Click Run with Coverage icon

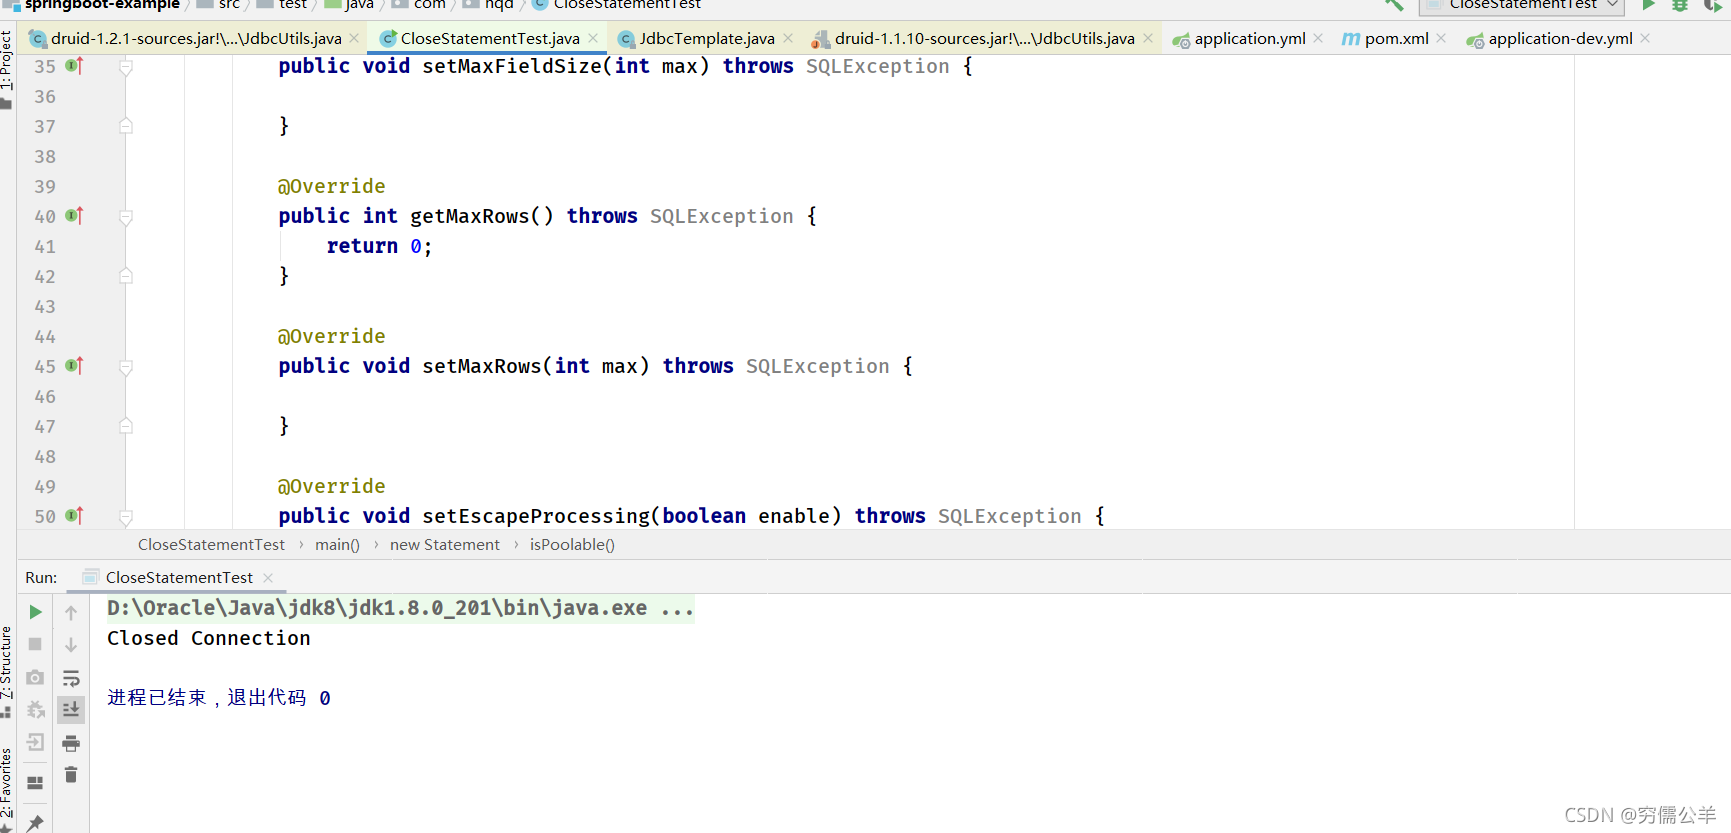(1712, 5)
